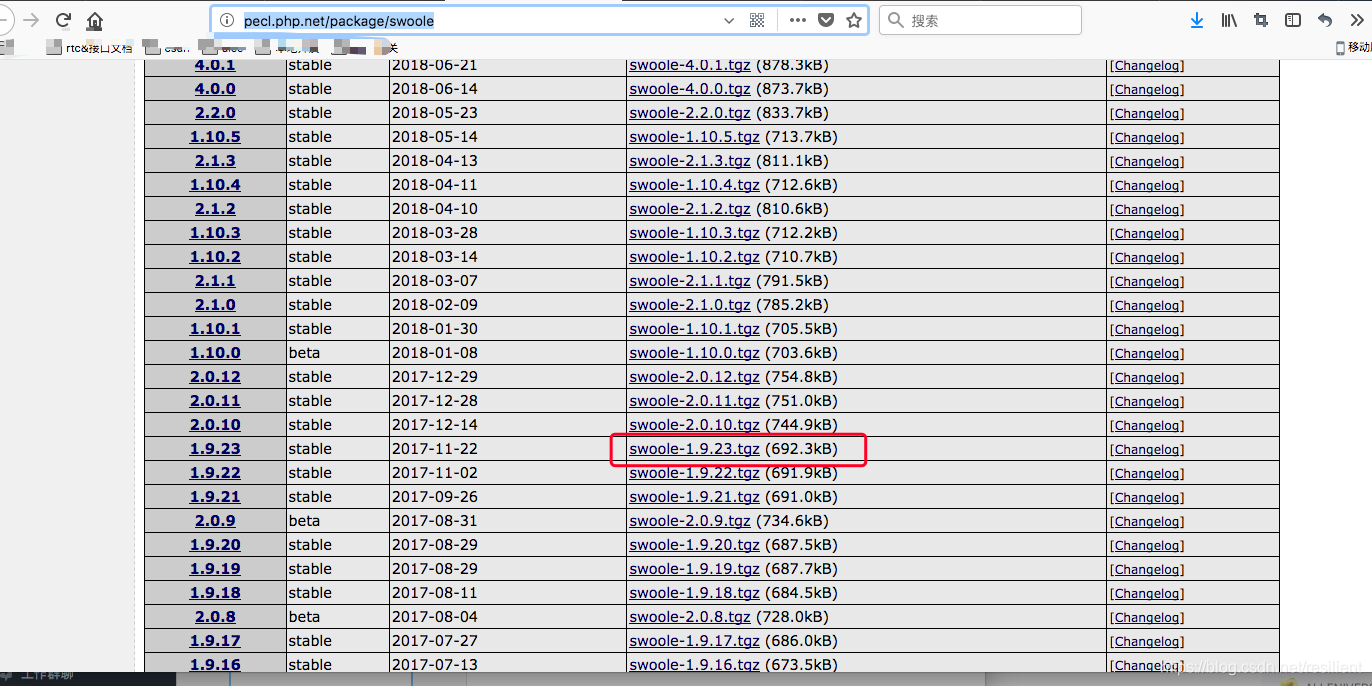Select date 2018-01-30 in 1.10.1 row

[x=435, y=329]
